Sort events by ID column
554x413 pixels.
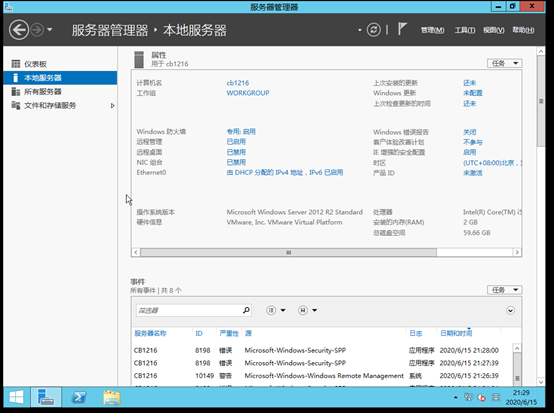199,333
